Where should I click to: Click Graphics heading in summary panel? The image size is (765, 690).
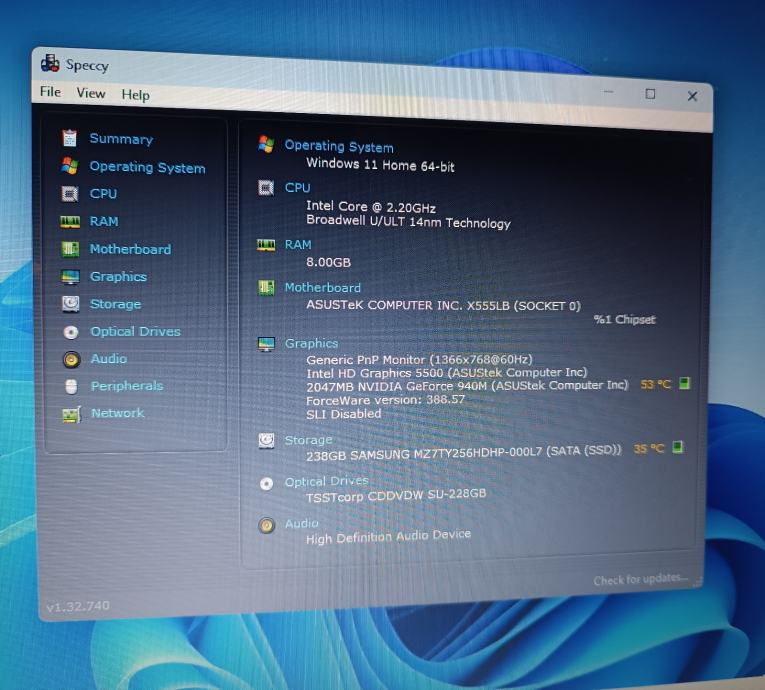[x=311, y=344]
